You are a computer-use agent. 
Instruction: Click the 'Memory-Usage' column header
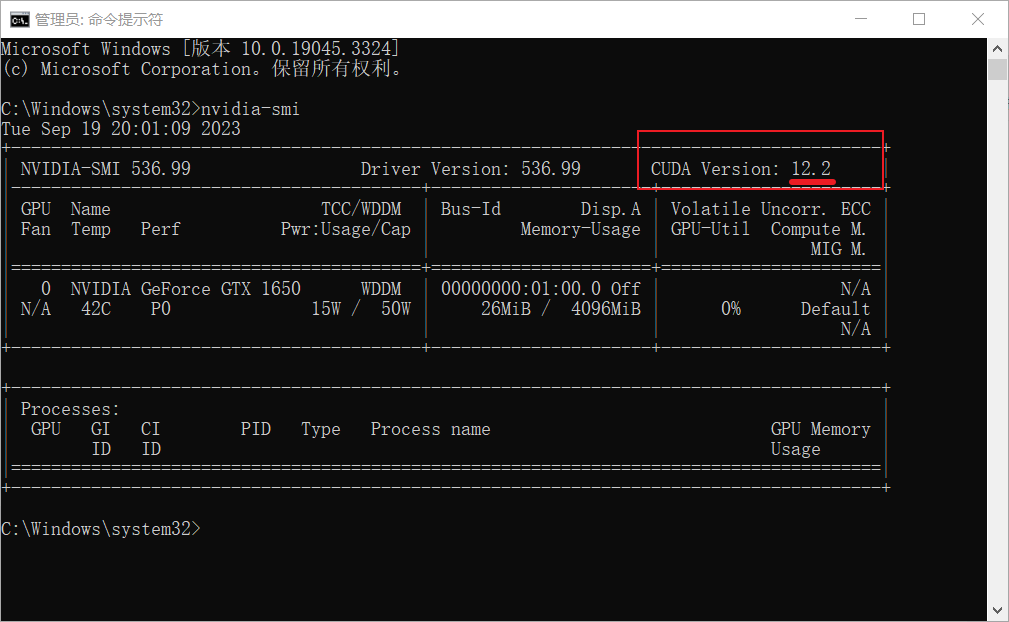tap(580, 229)
